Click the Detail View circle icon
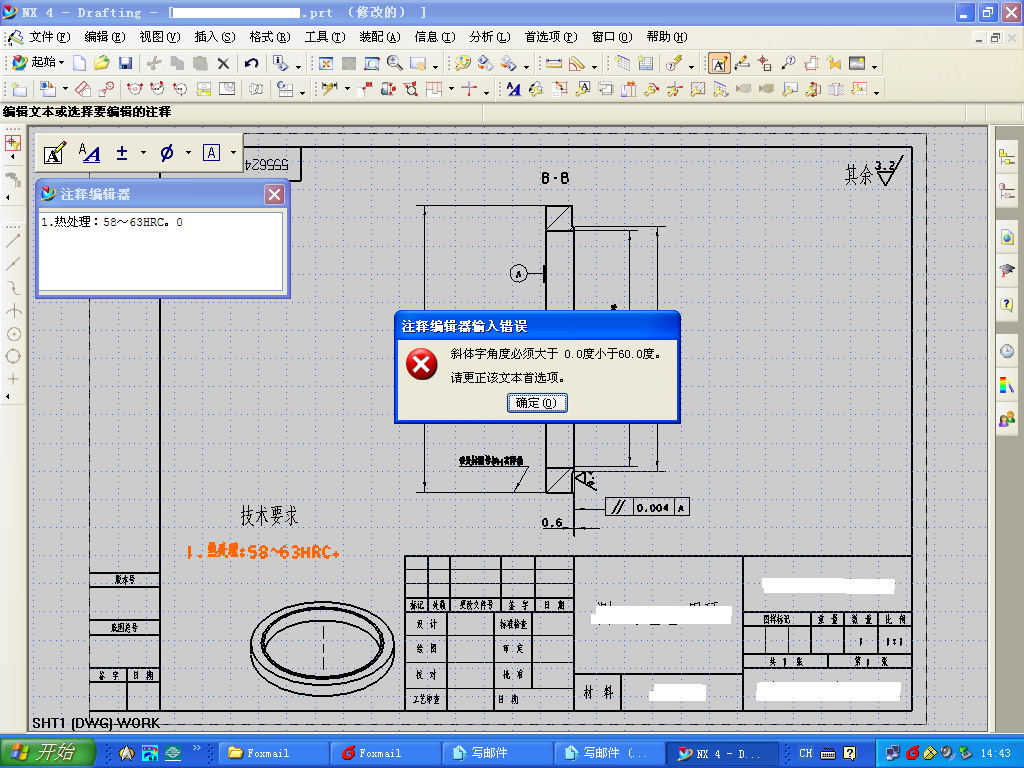This screenshot has height=768, width=1024. pos(106,89)
